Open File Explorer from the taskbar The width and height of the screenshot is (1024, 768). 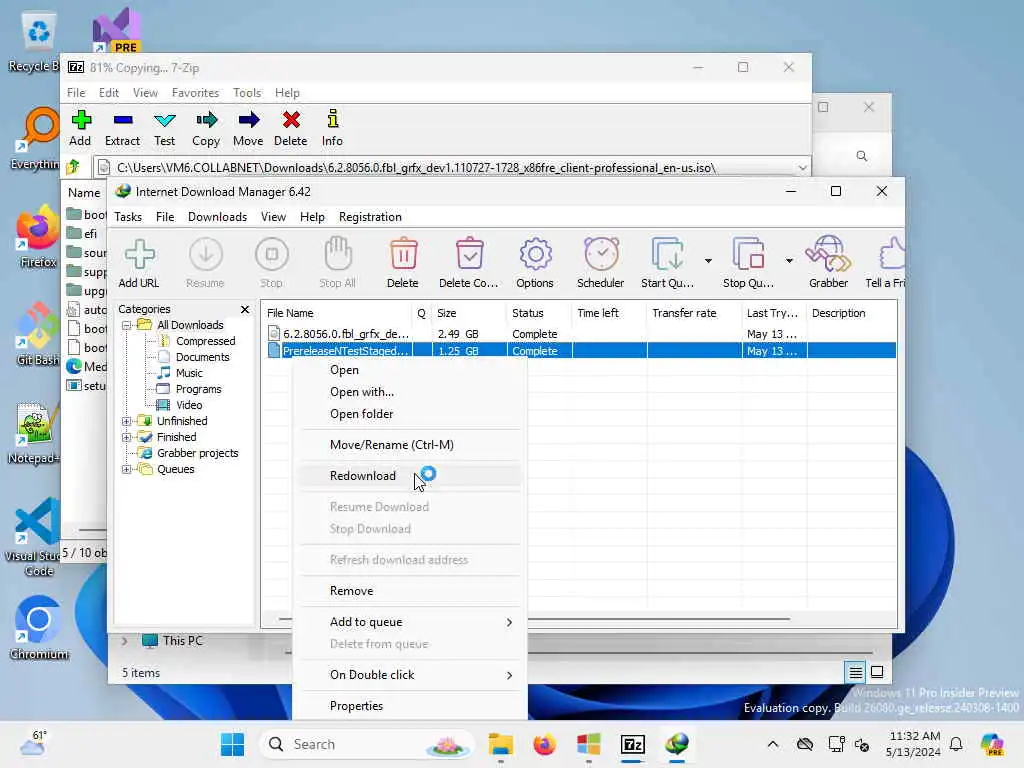coord(501,744)
